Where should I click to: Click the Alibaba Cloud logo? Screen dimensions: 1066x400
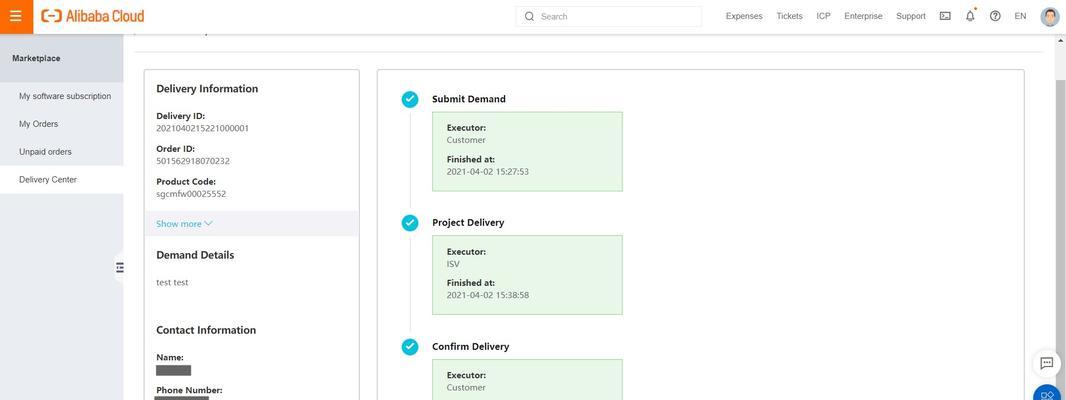93,16
